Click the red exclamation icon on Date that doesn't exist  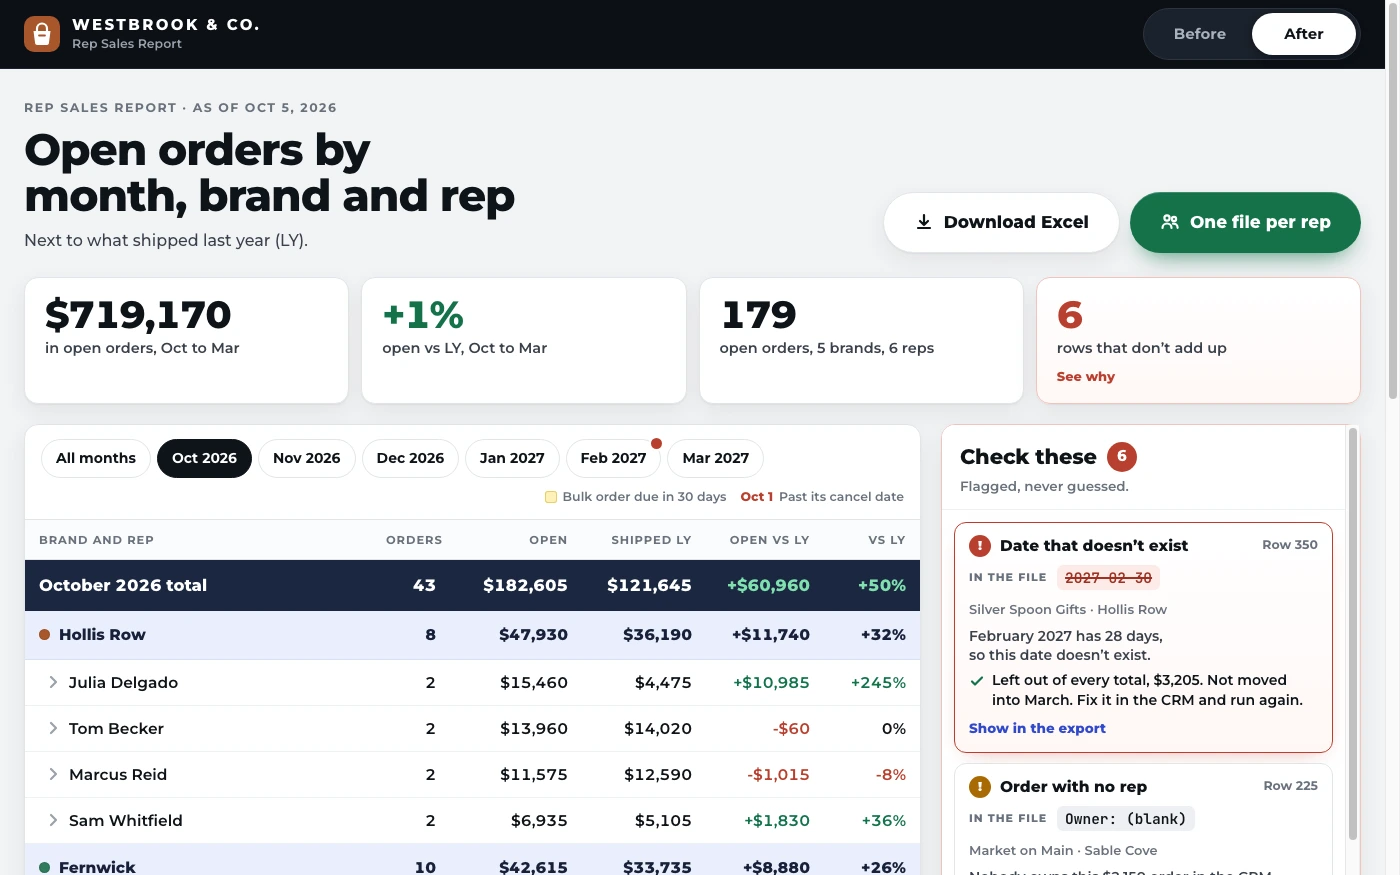click(x=980, y=546)
